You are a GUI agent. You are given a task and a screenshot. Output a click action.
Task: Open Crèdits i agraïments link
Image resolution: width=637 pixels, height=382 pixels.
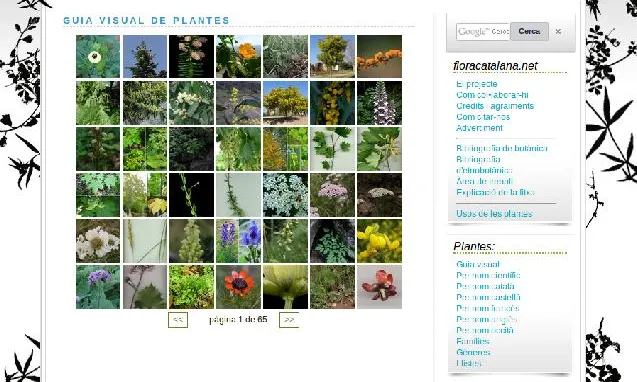point(495,106)
